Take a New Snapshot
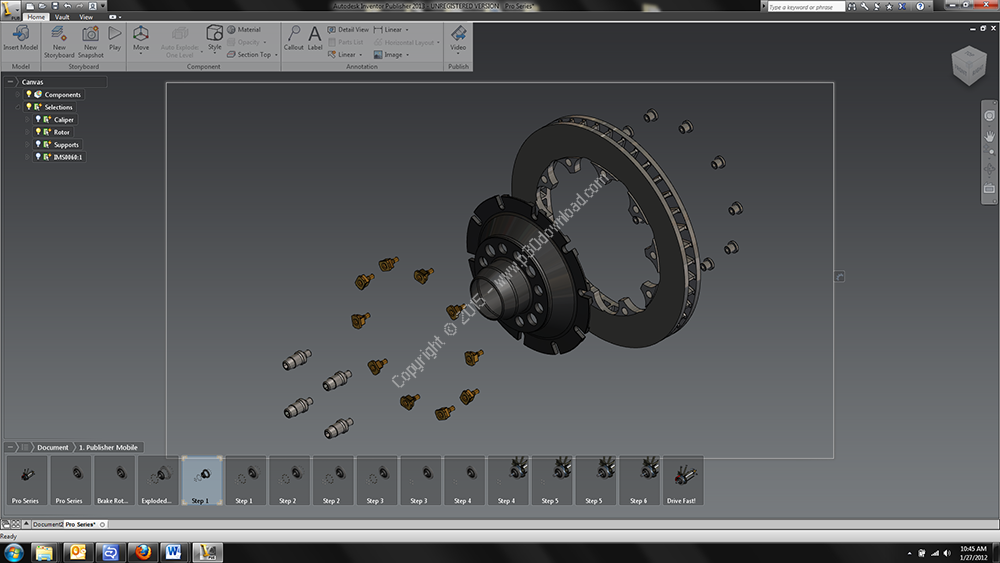Viewport: 1000px width, 563px height. click(91, 42)
